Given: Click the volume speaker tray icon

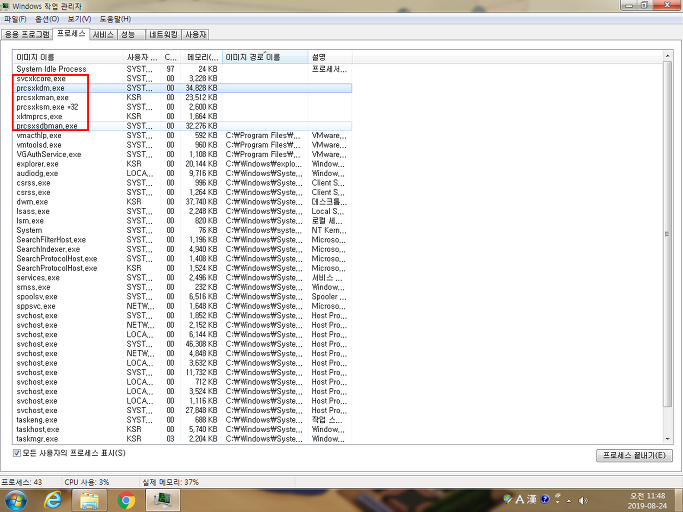Looking at the screenshot, I should [583, 501].
